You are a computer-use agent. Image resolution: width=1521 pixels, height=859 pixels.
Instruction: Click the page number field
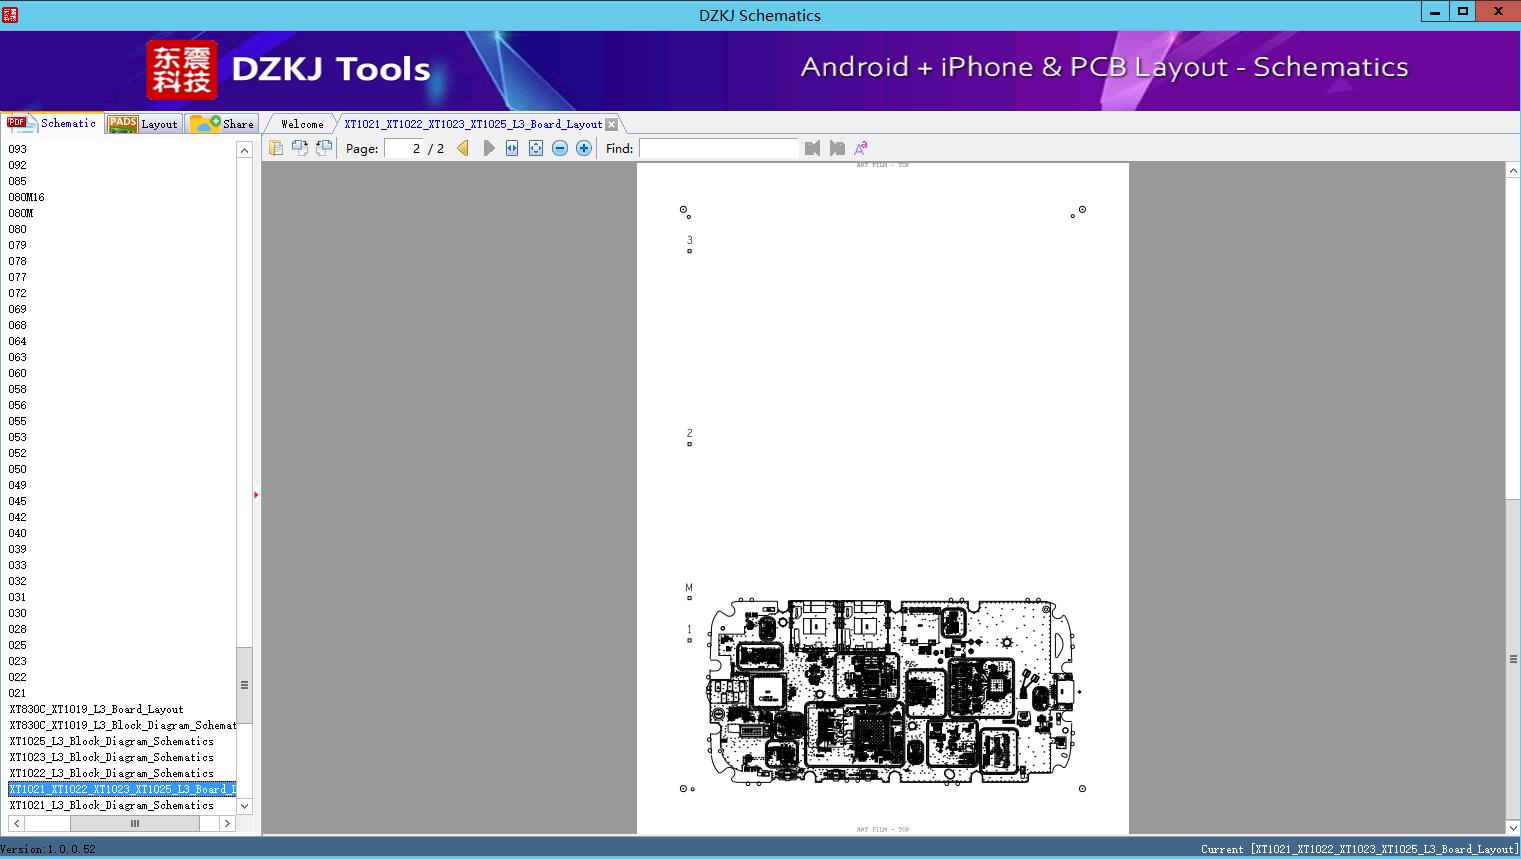pos(403,148)
